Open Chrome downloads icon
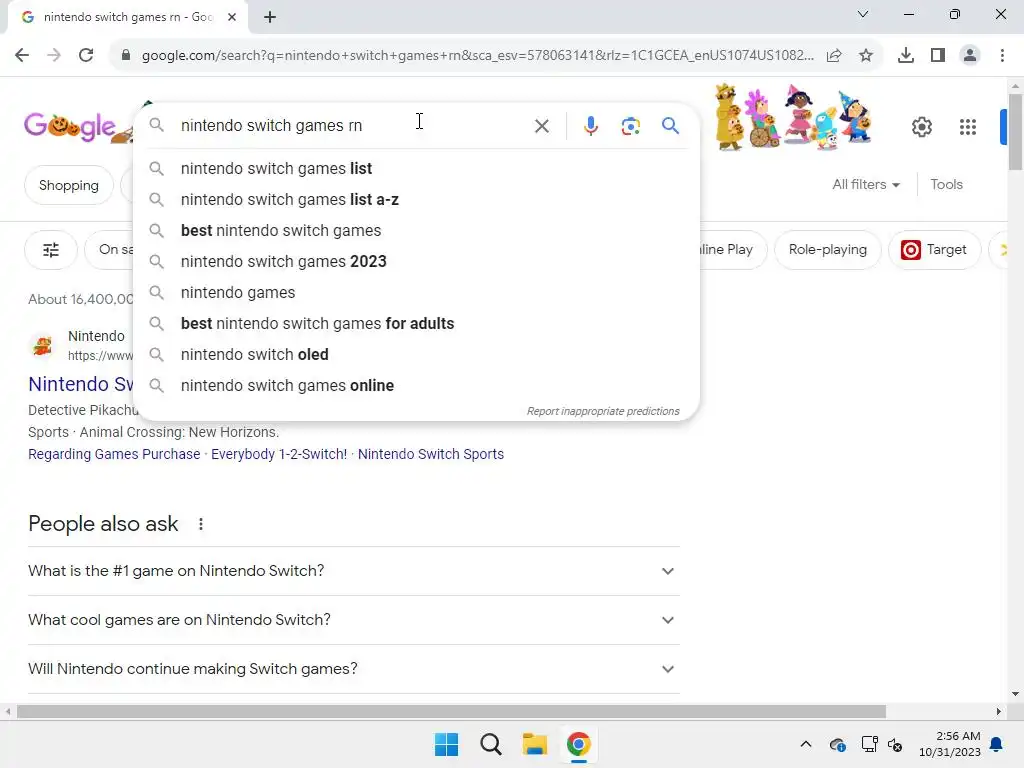The width and height of the screenshot is (1024, 768). pyautogui.click(x=905, y=56)
